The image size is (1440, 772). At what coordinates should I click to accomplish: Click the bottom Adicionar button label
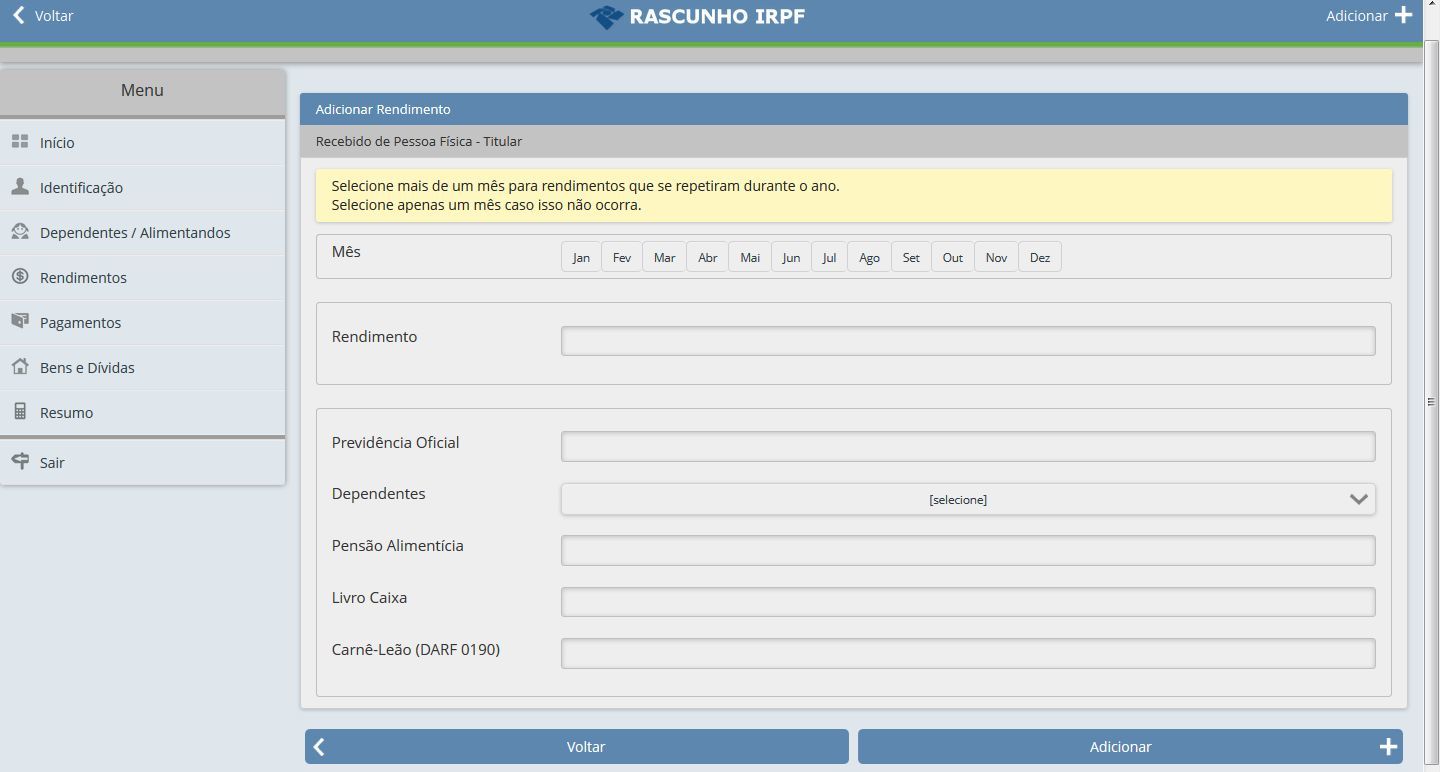click(x=1120, y=747)
